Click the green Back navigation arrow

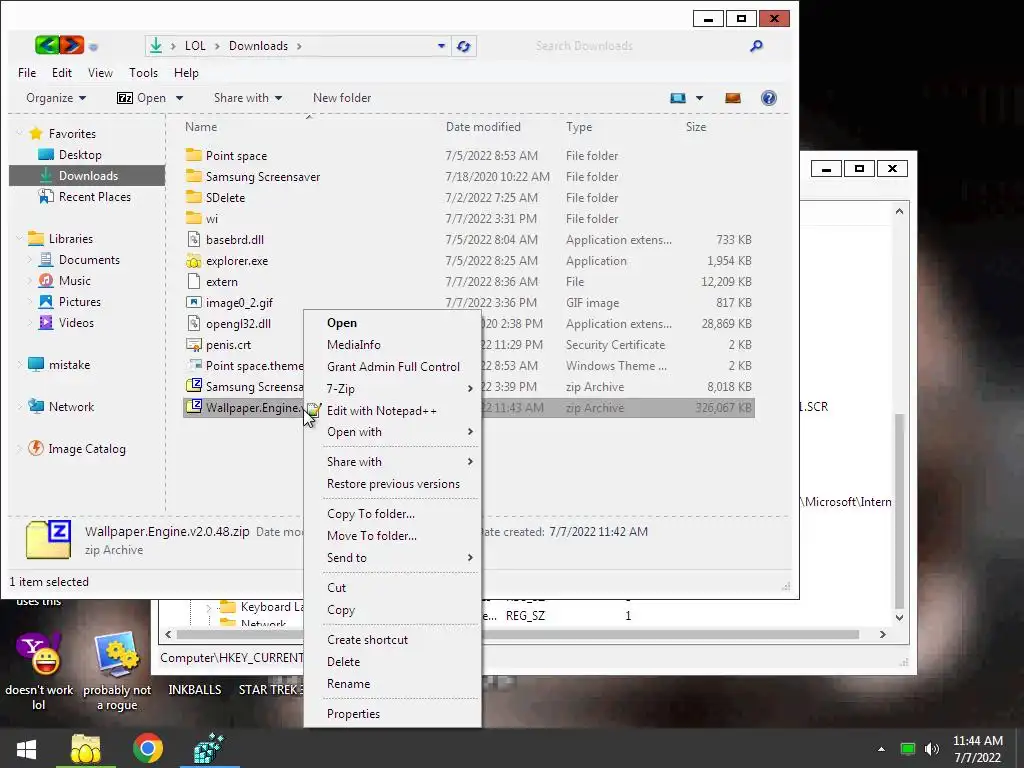(47, 45)
